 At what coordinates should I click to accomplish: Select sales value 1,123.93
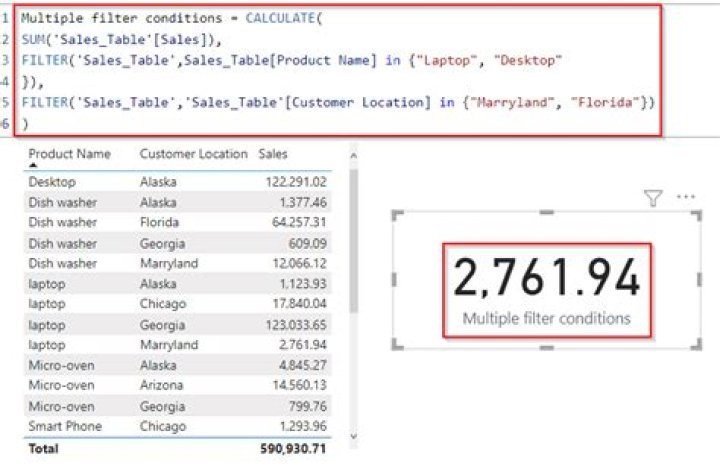click(303, 284)
